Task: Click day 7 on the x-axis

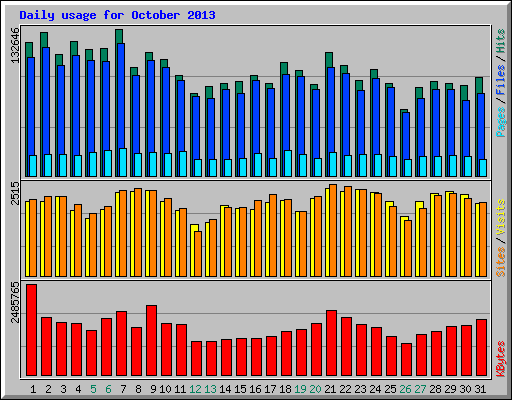Action: click(x=123, y=389)
